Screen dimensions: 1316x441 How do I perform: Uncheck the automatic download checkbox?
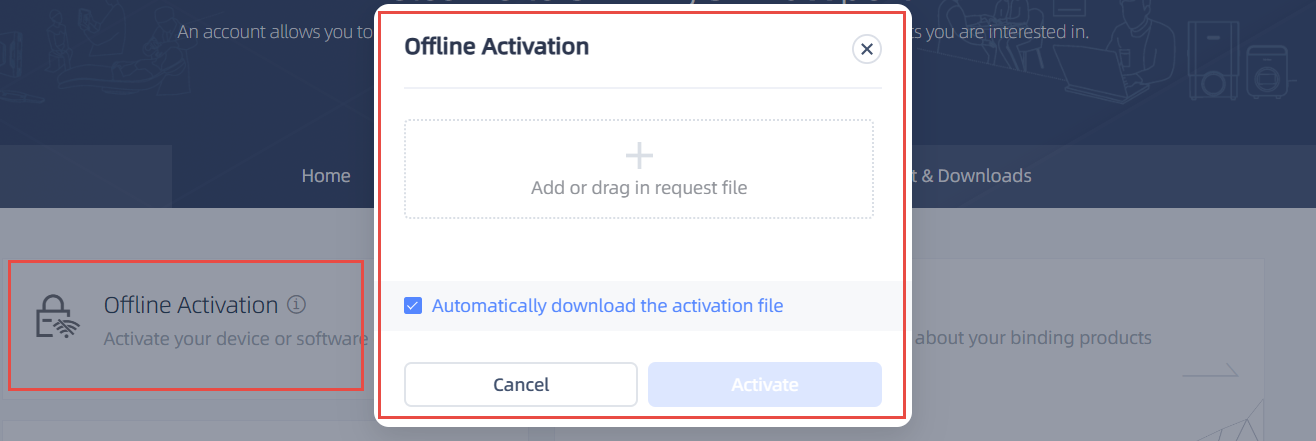pos(413,306)
